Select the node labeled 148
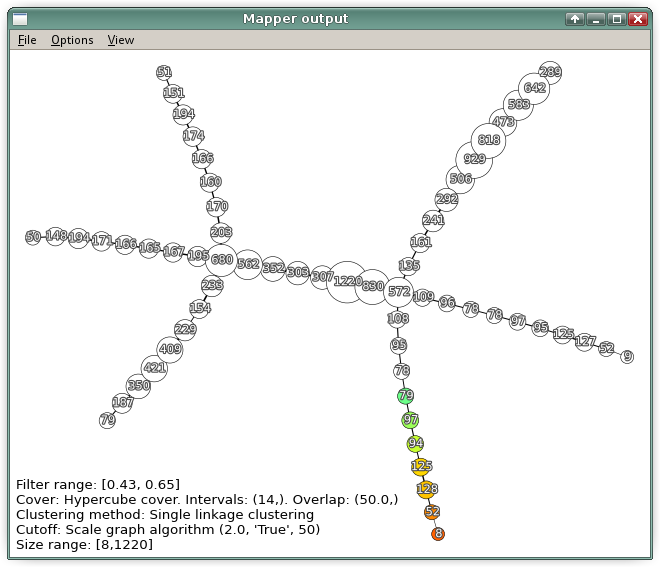The height and width of the screenshot is (567, 660). [56, 236]
